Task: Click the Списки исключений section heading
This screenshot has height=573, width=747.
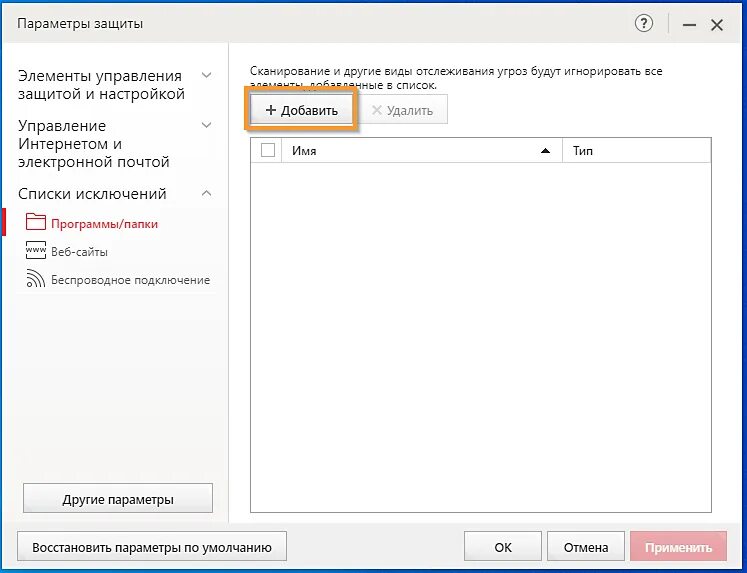Action: click(92, 194)
